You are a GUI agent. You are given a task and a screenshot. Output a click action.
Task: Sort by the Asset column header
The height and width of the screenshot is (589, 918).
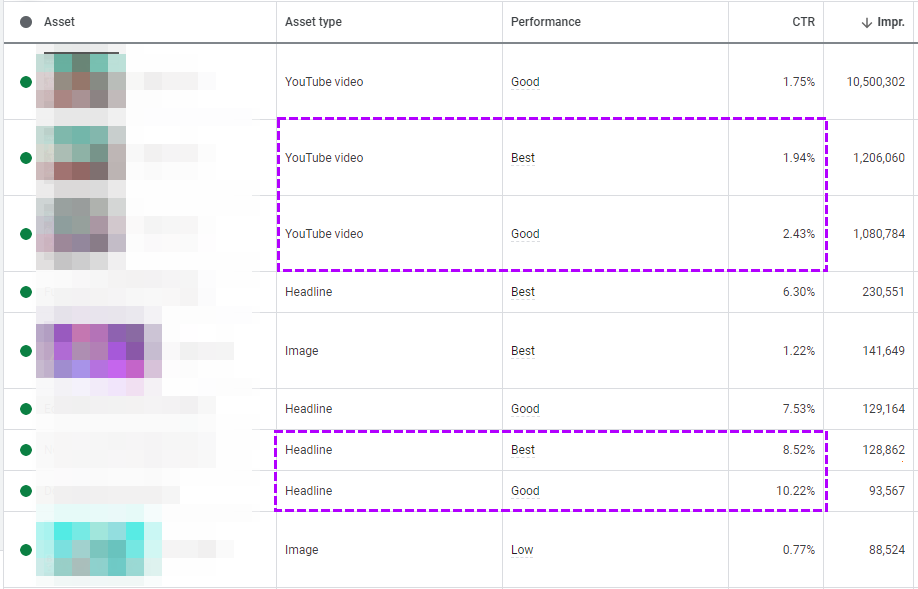[x=59, y=22]
